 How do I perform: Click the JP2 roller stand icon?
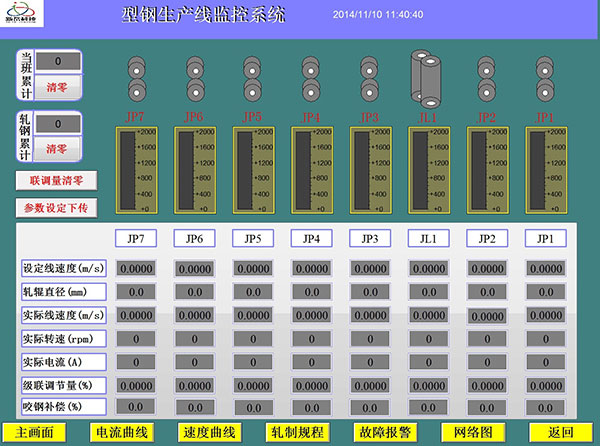pyautogui.click(x=486, y=78)
